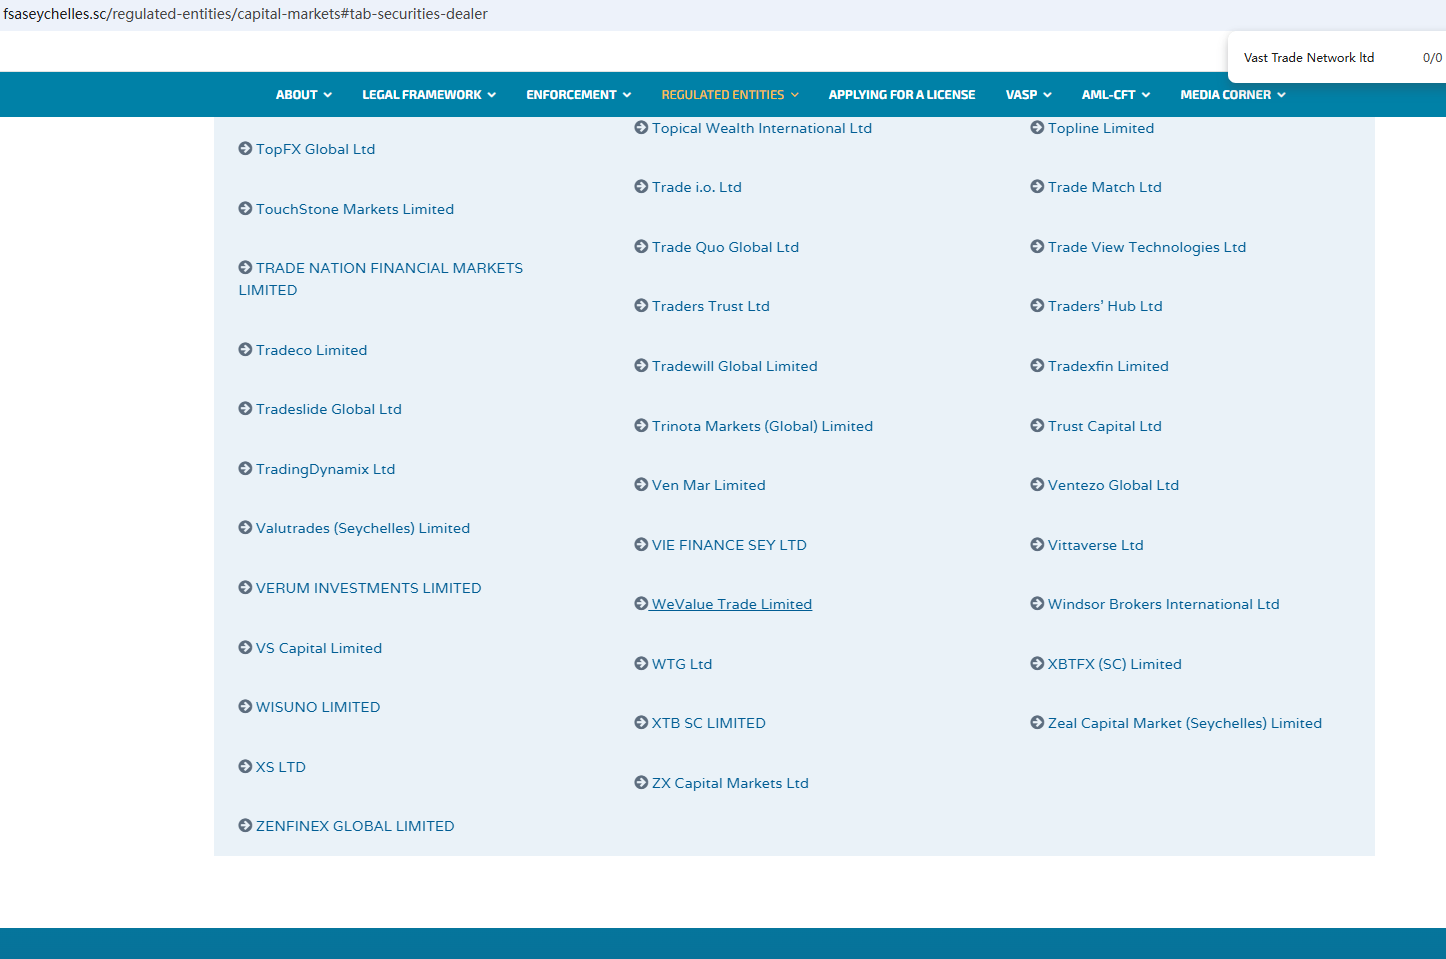The height and width of the screenshot is (959, 1446).
Task: Click arrow icon before XBTFX (SC) Limited
Action: [x=1037, y=664]
